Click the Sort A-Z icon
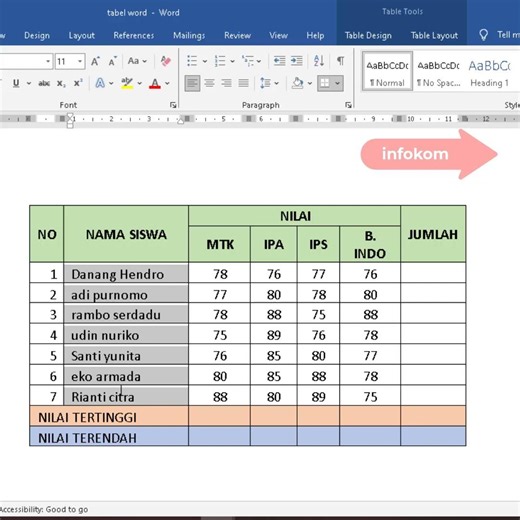The image size is (520, 520). pyautogui.click(x=319, y=61)
